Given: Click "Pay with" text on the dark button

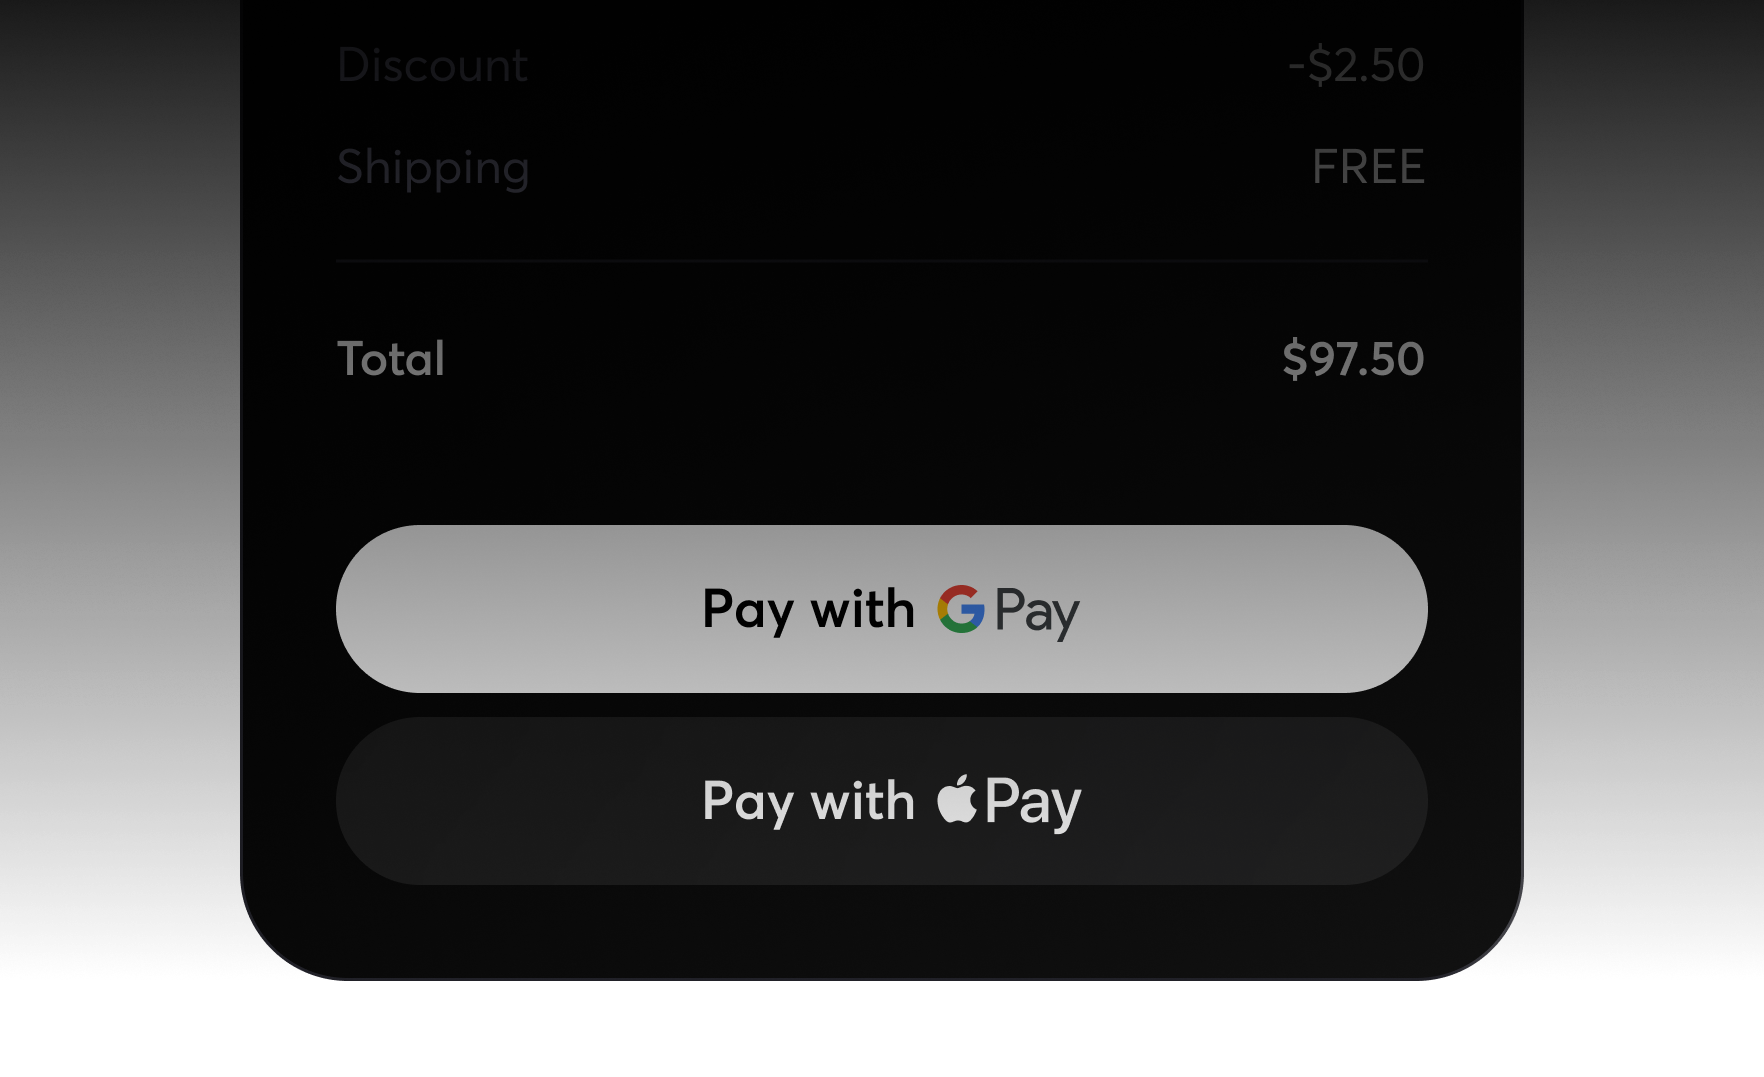Looking at the screenshot, I should [808, 802].
